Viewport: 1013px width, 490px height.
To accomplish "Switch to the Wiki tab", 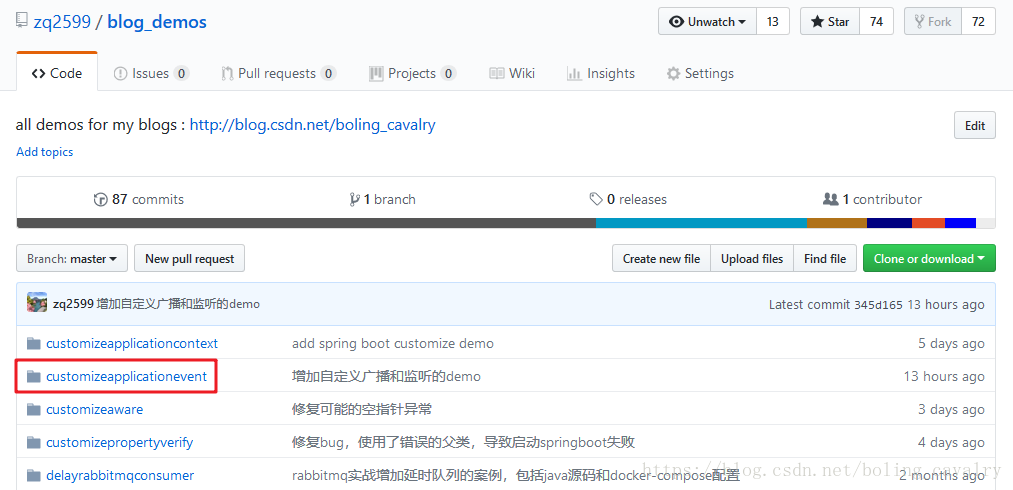I will click(512, 73).
